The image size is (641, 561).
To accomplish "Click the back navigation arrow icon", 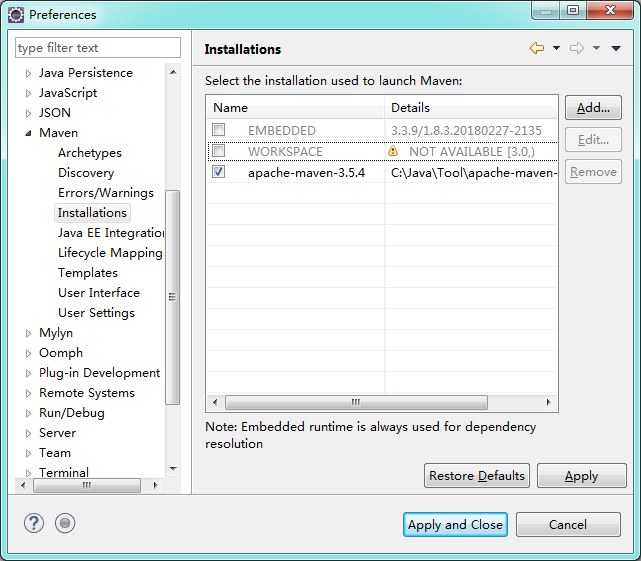I will tap(537, 48).
